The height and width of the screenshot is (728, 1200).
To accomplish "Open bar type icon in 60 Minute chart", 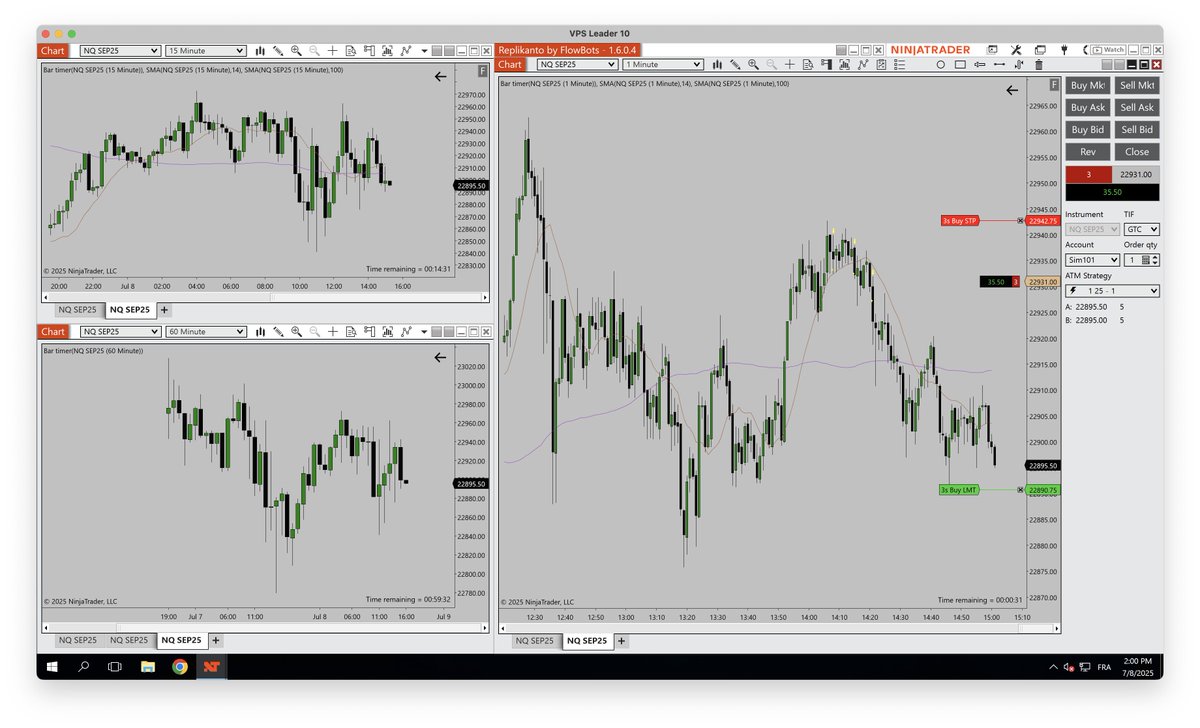I will point(260,331).
